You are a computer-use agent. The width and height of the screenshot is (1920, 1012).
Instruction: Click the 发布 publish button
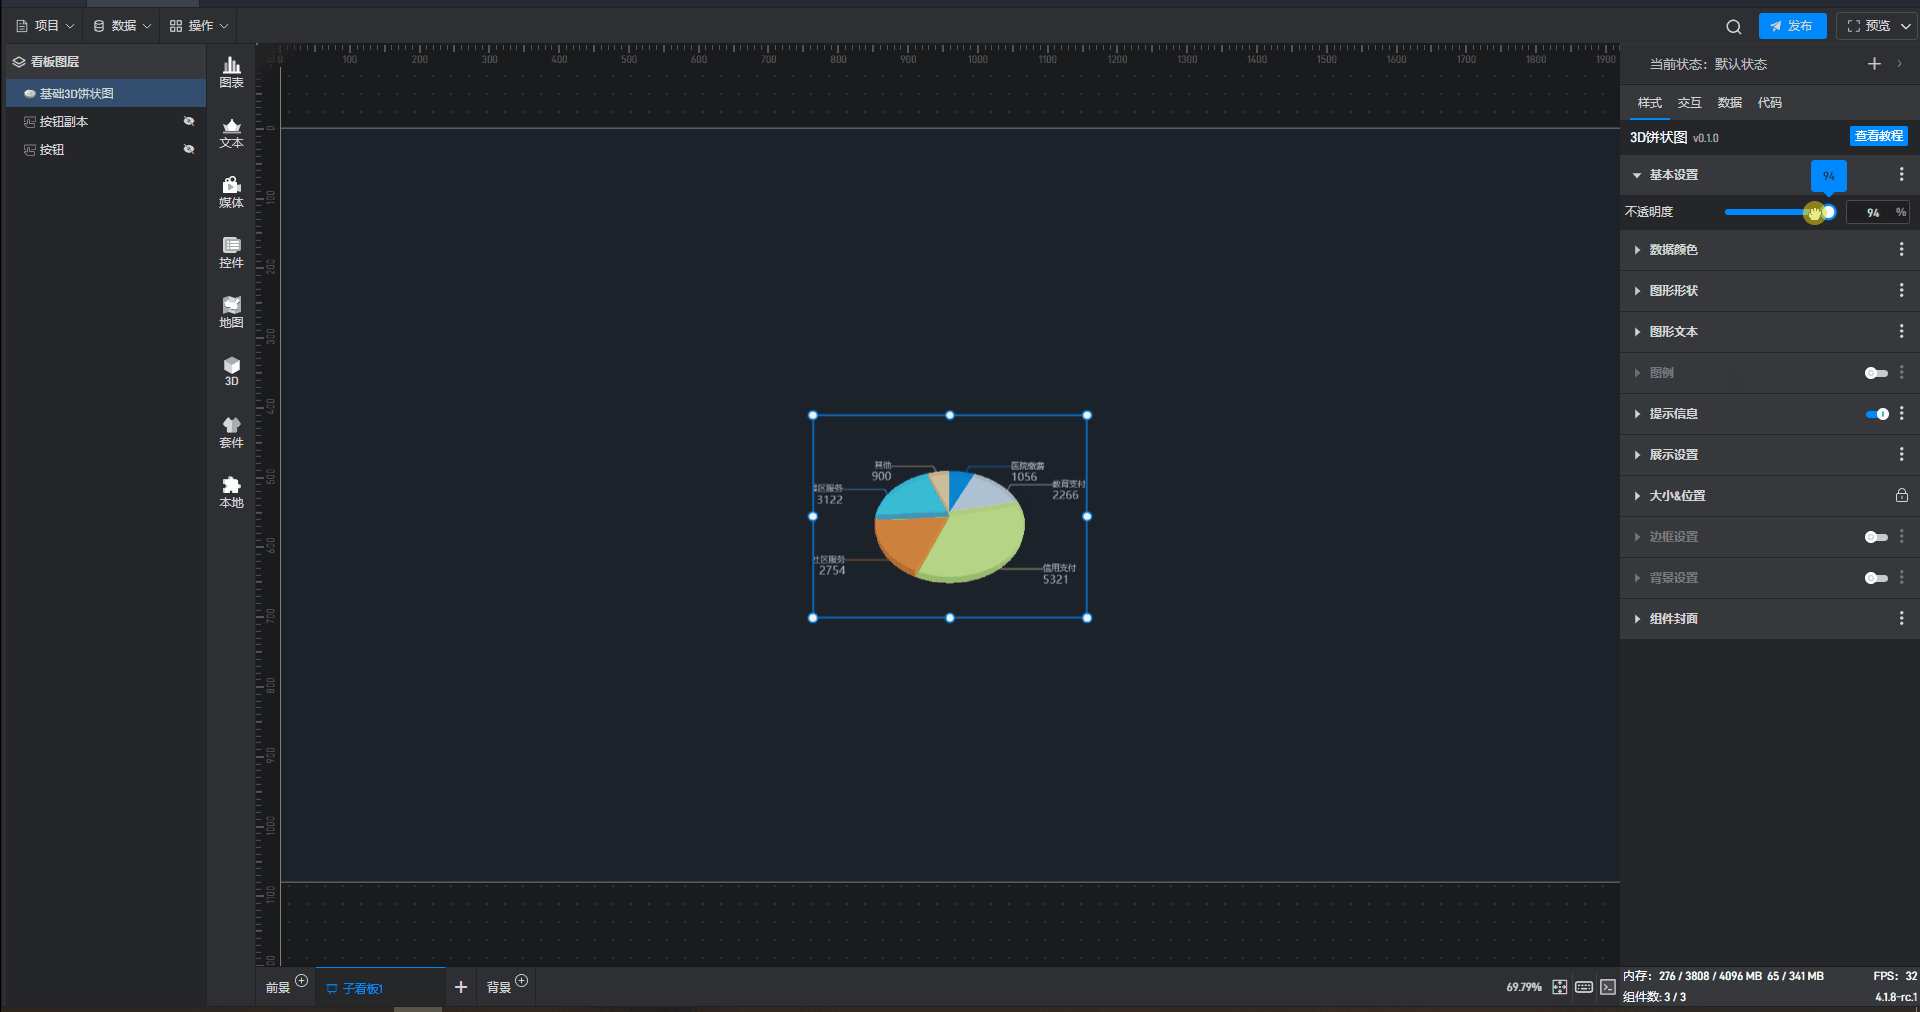tap(1792, 26)
